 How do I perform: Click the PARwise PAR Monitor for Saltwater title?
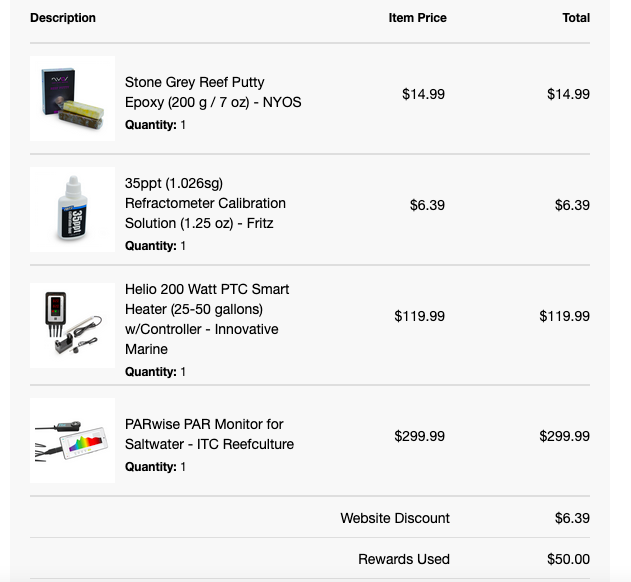coord(209,434)
